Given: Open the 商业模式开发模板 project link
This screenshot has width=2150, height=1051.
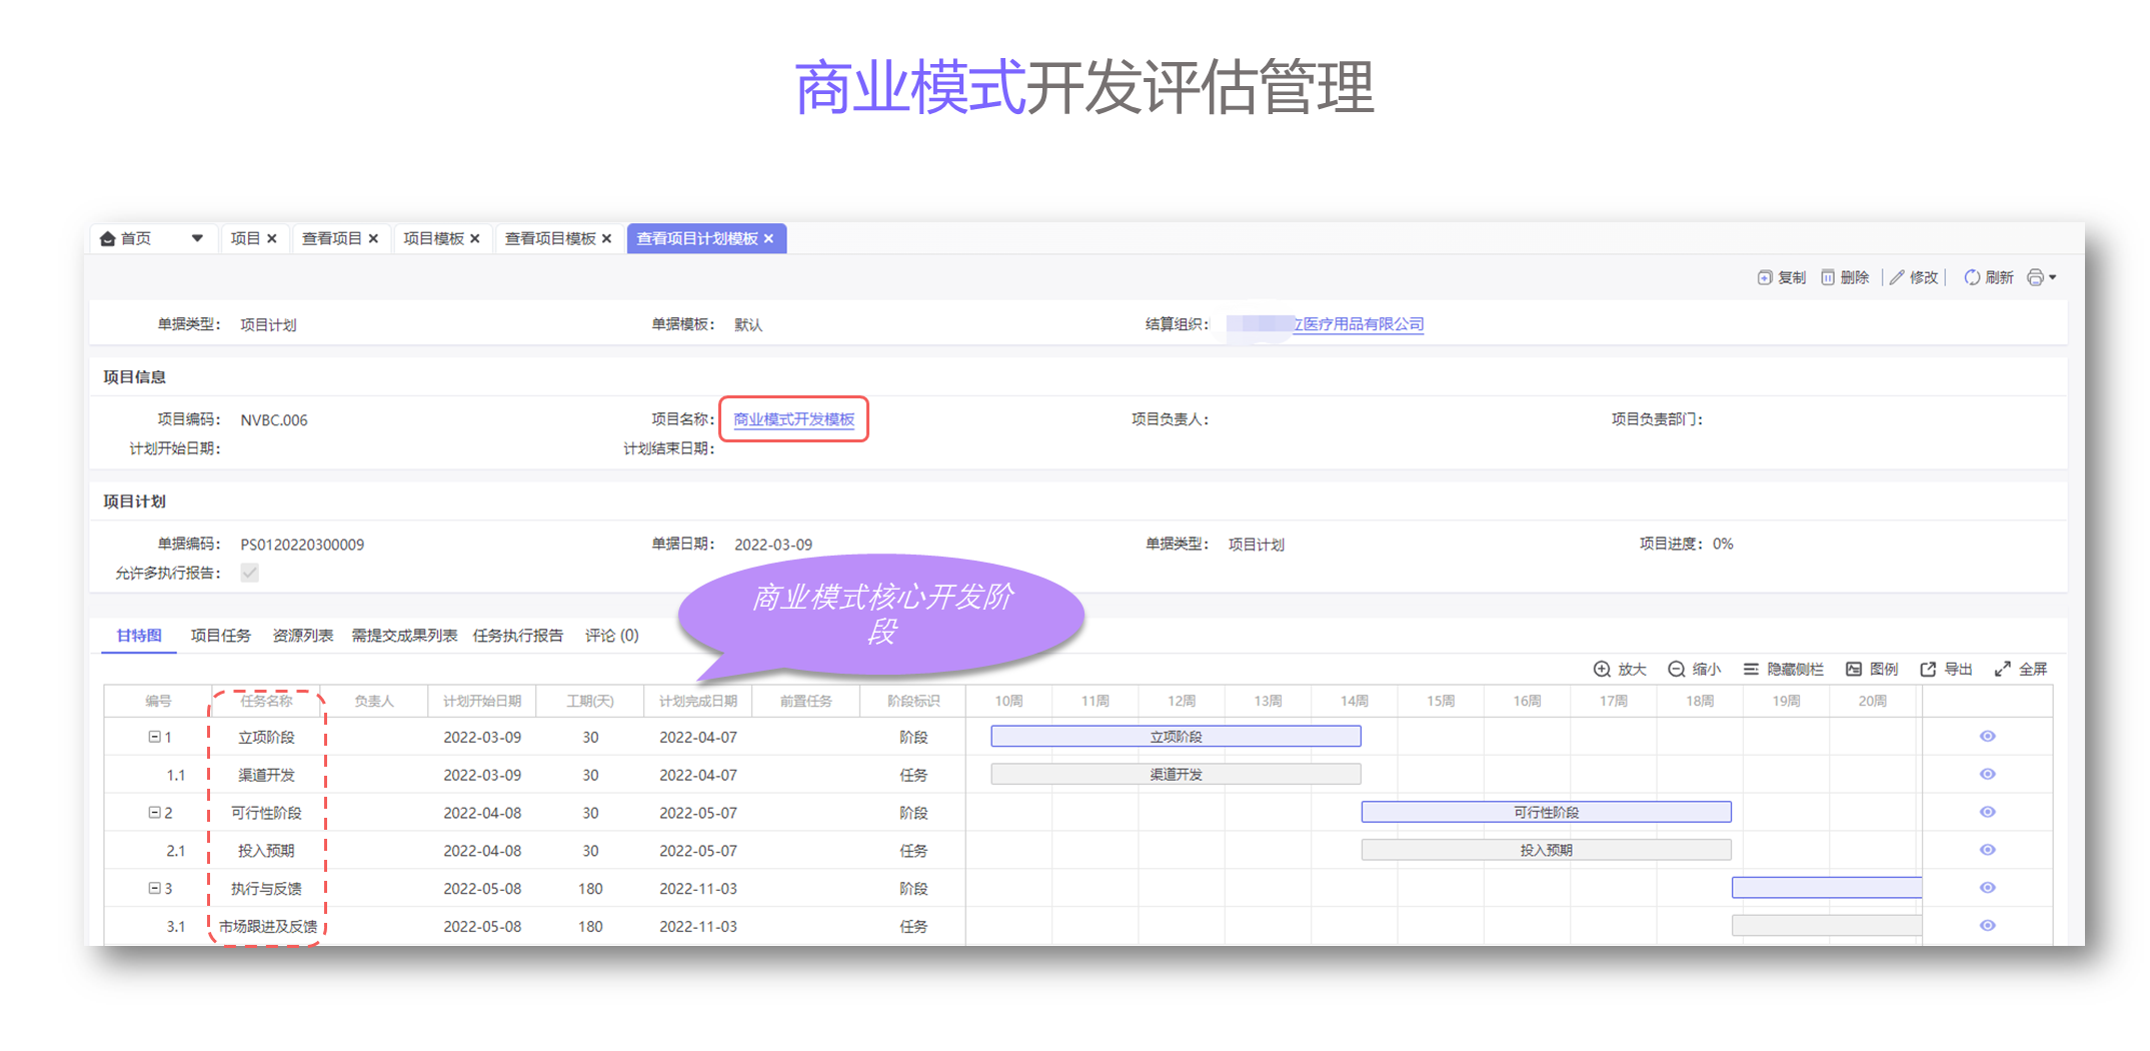Looking at the screenshot, I should pyautogui.click(x=794, y=419).
